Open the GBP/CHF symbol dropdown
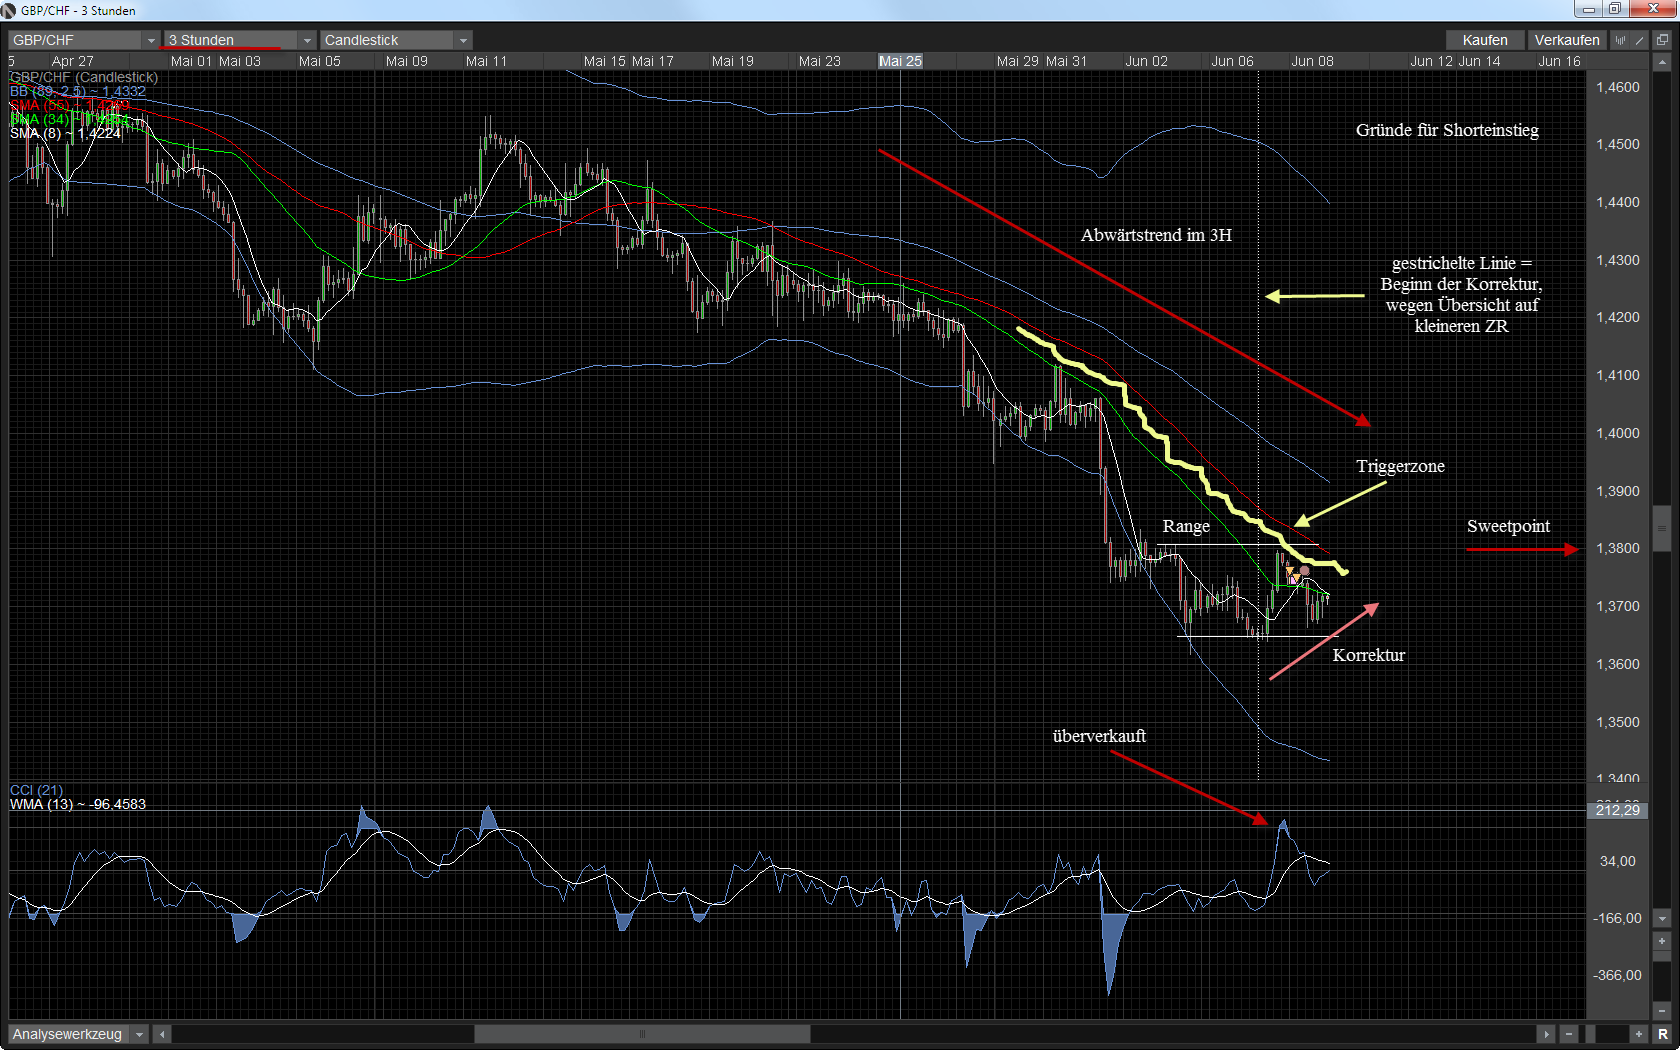 pos(151,41)
